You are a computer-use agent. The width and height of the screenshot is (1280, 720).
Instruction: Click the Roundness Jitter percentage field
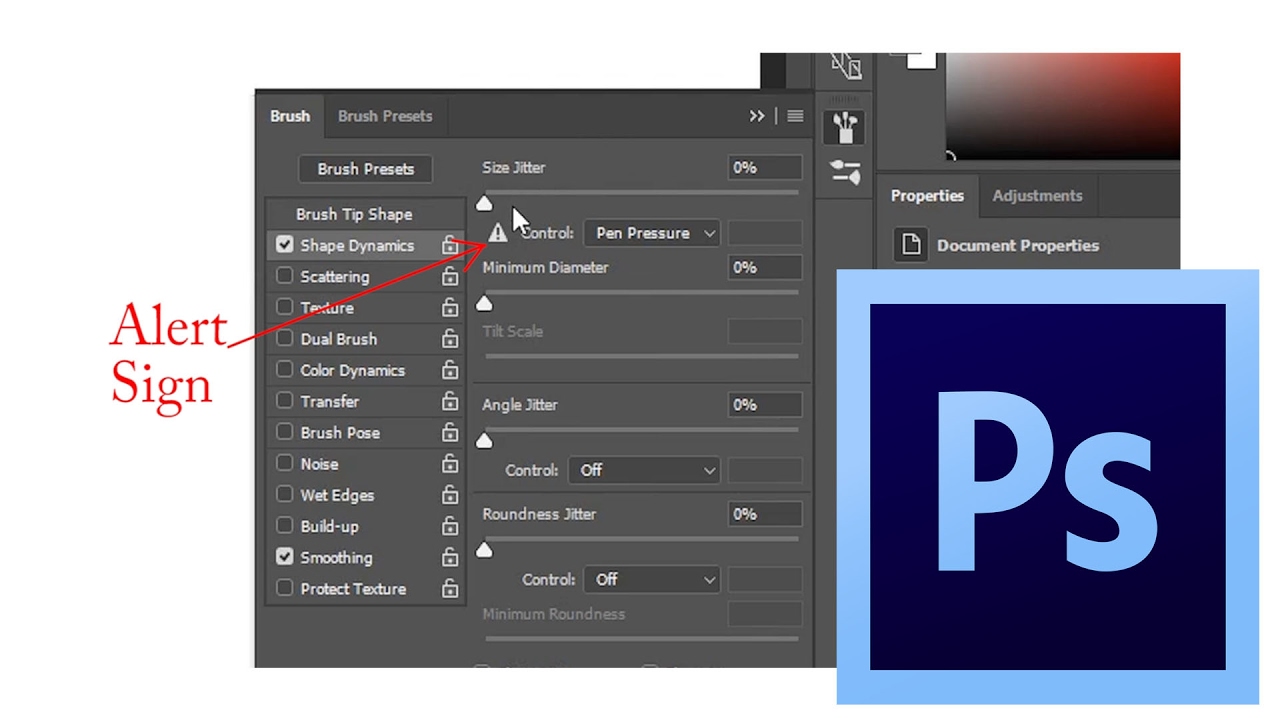[x=765, y=514]
